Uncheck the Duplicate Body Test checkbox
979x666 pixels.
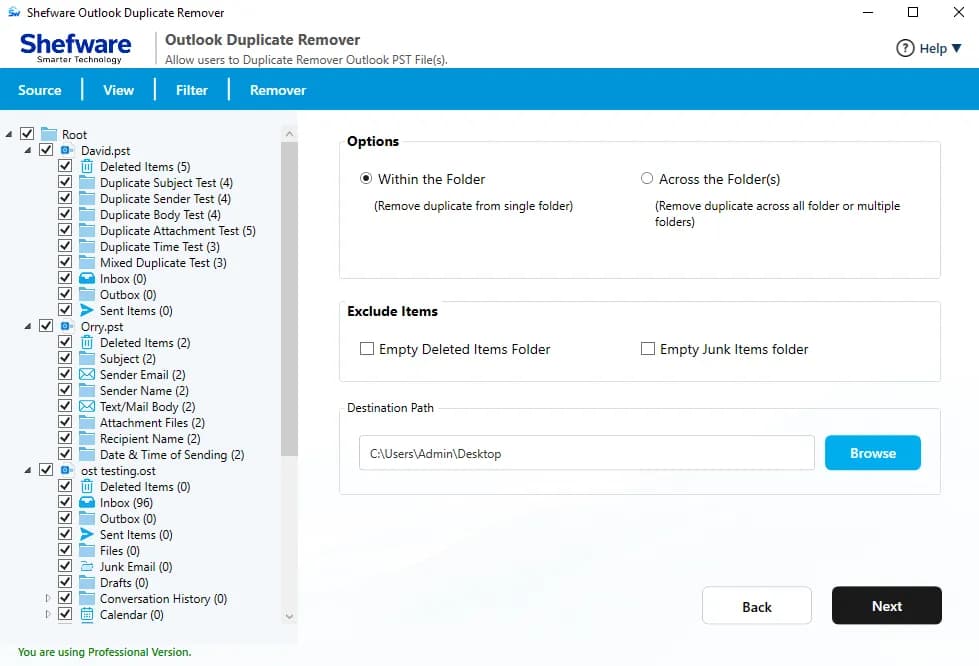point(65,214)
